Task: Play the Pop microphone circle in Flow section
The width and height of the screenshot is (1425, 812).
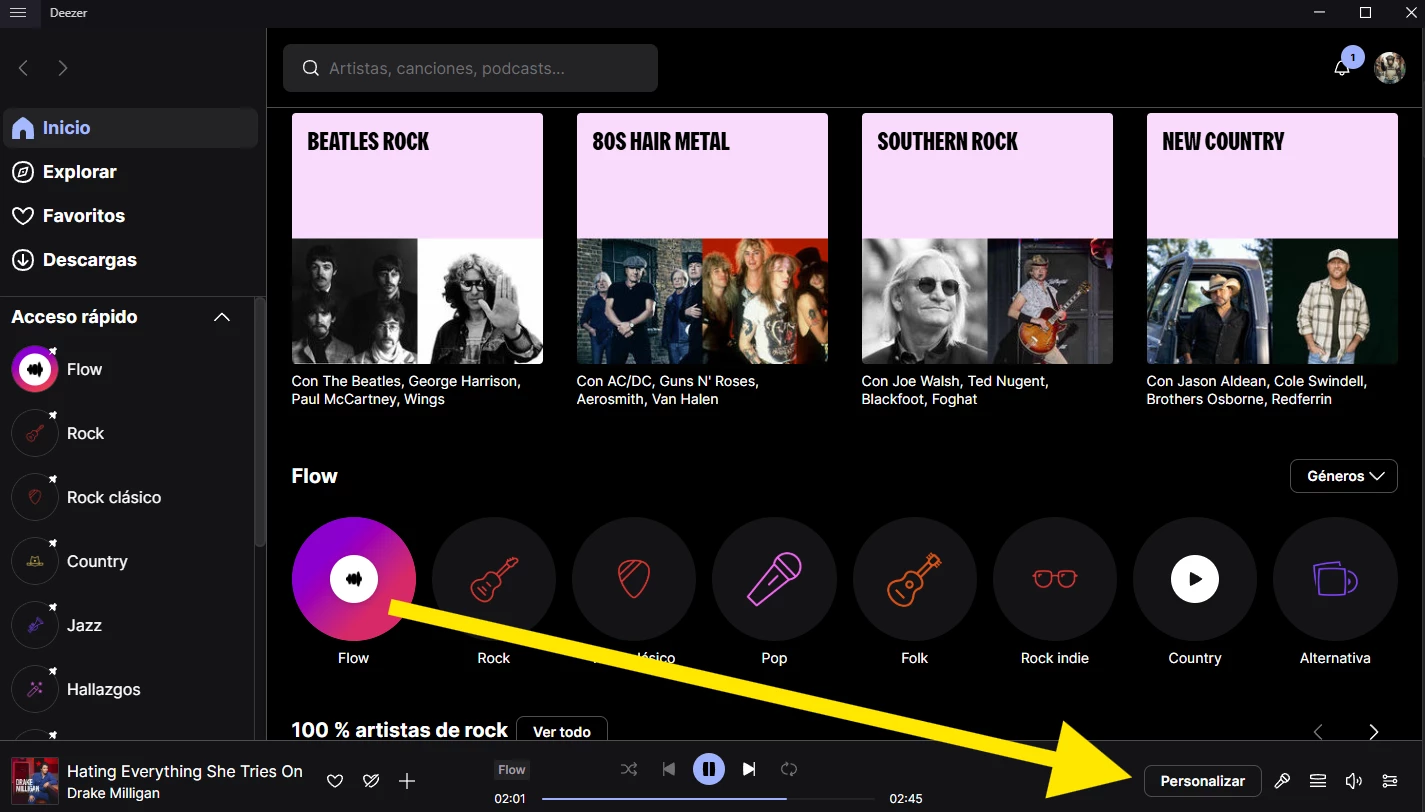Action: 774,578
